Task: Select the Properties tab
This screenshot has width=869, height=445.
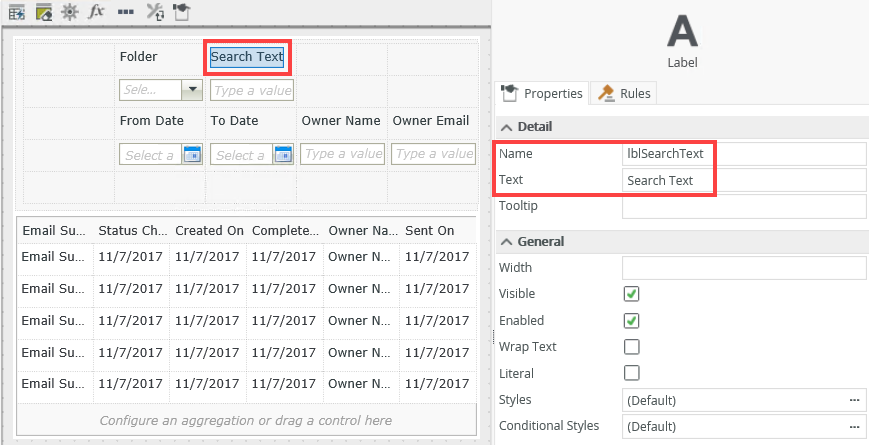Action: pos(542,93)
